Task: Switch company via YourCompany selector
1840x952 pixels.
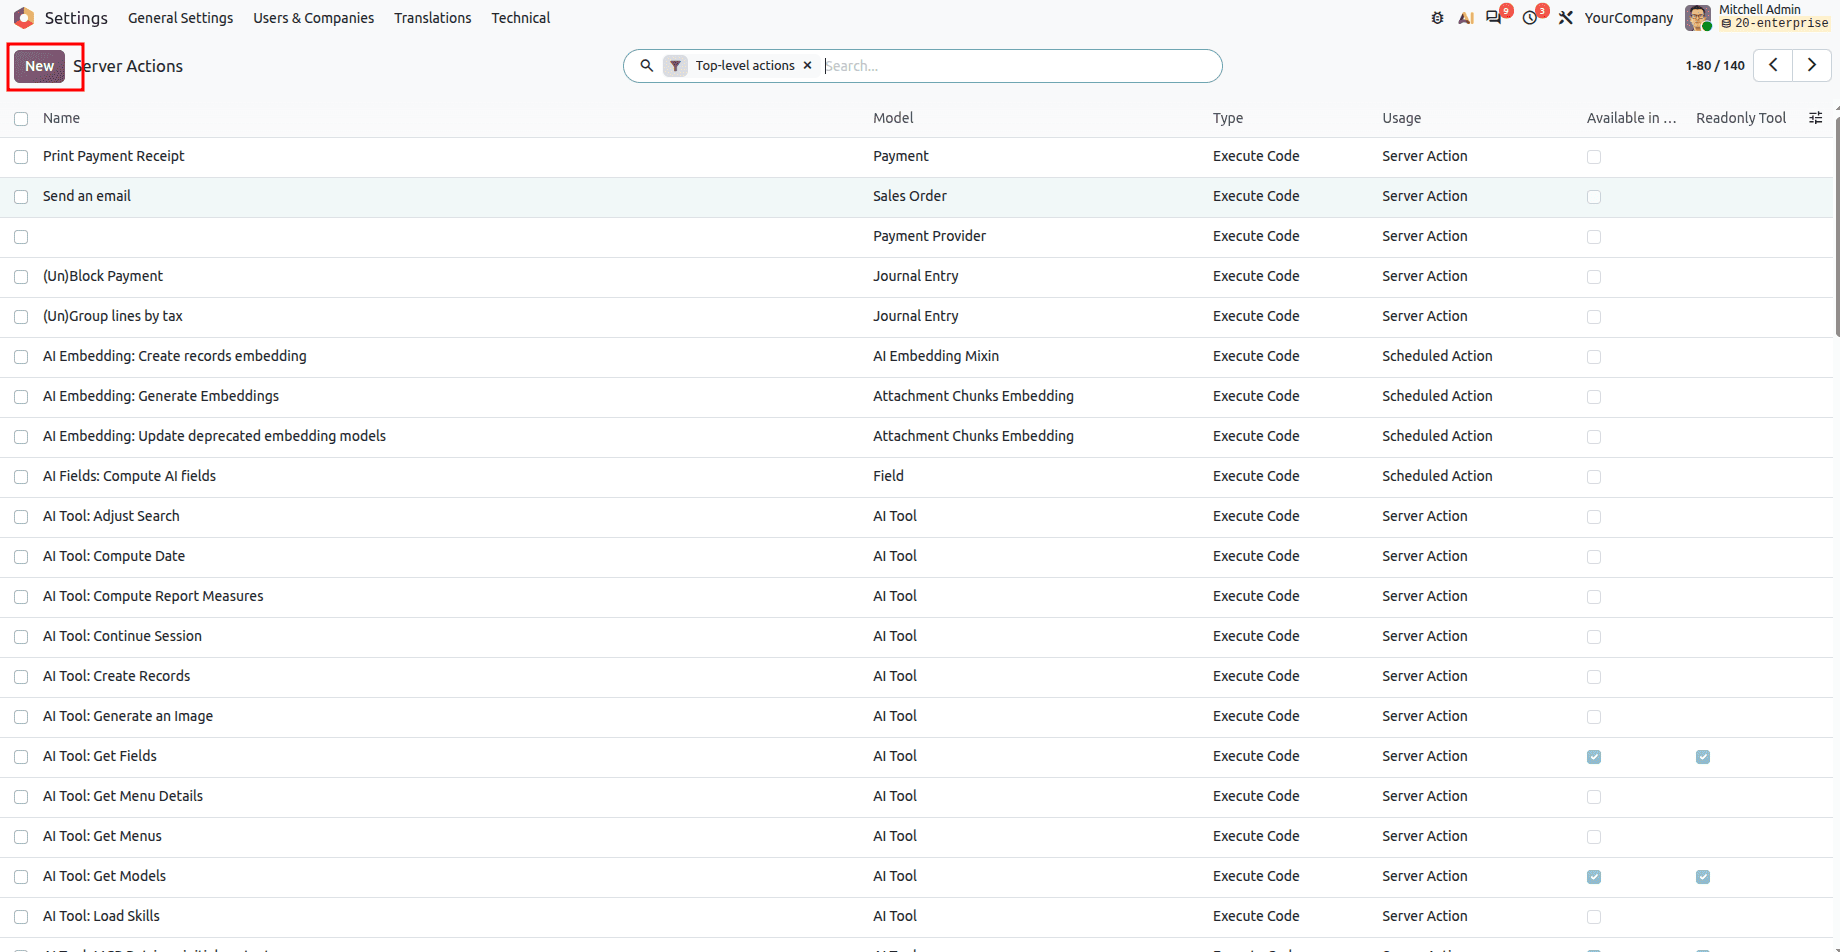Action: coord(1628,18)
